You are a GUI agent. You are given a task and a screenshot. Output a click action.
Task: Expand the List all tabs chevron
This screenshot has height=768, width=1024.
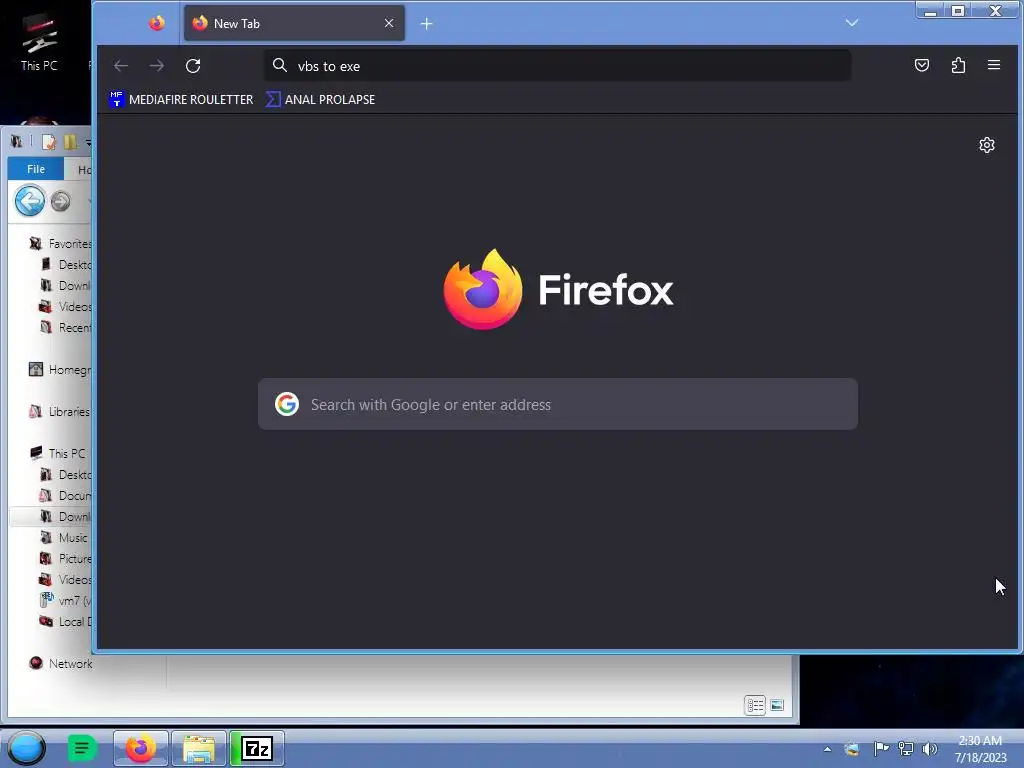pos(852,23)
